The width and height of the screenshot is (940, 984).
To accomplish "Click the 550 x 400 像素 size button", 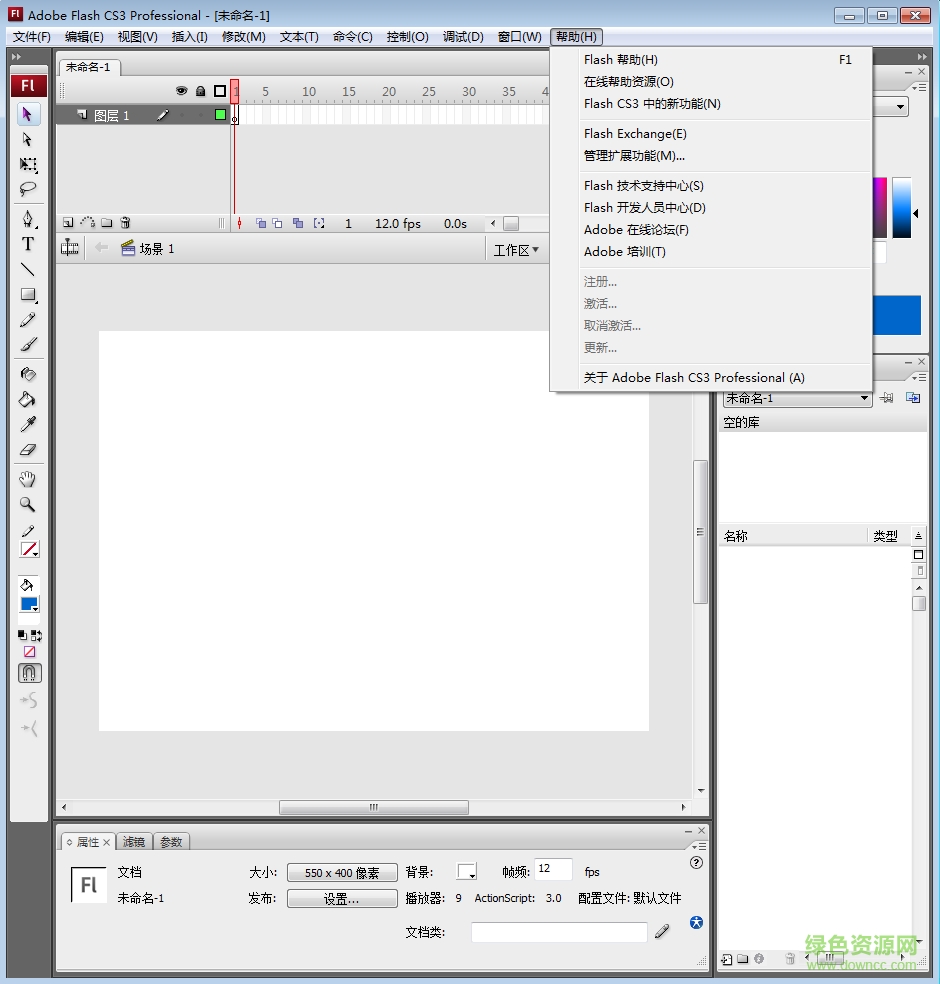I will click(341, 871).
